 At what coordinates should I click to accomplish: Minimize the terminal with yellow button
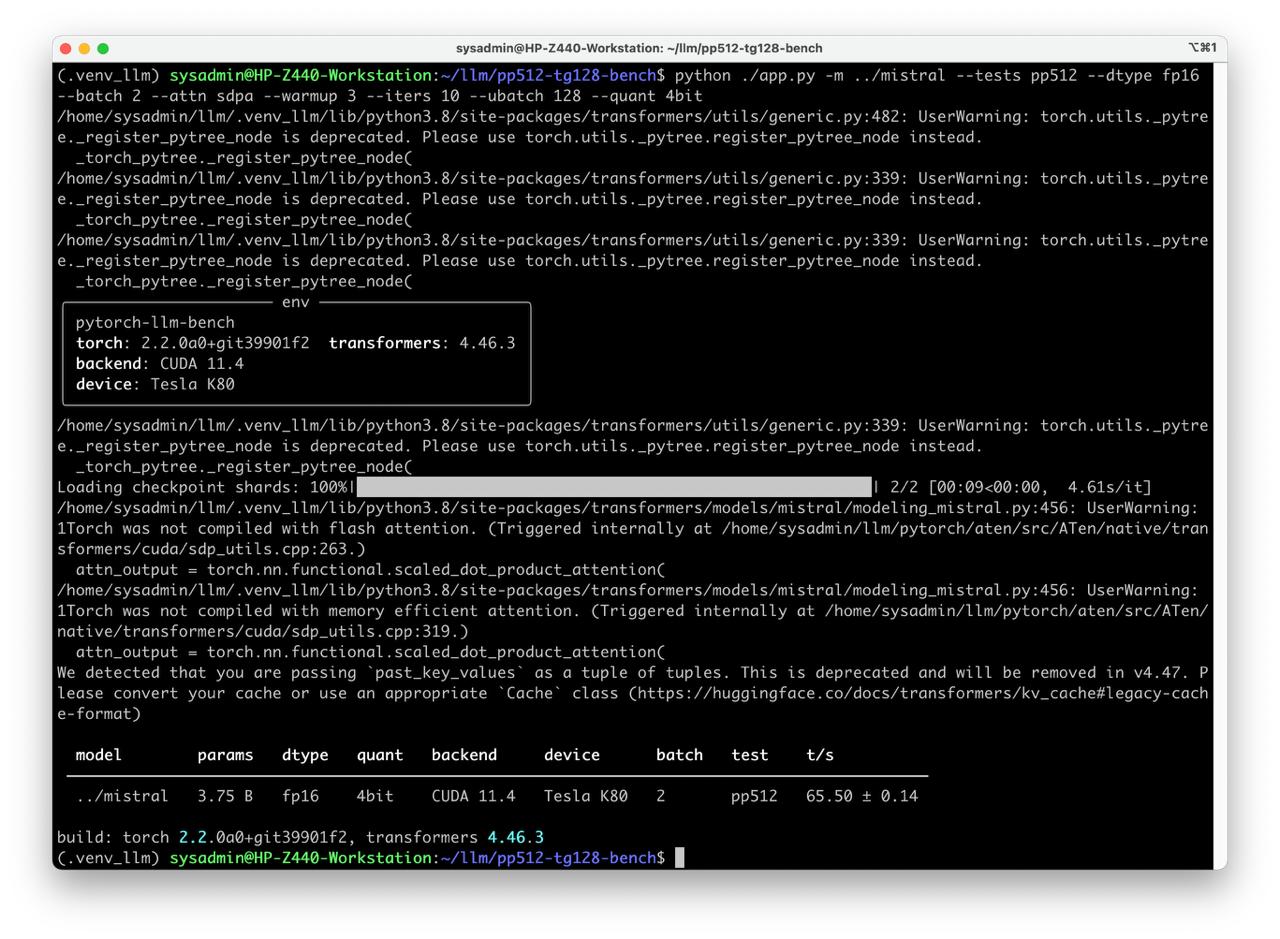84,48
